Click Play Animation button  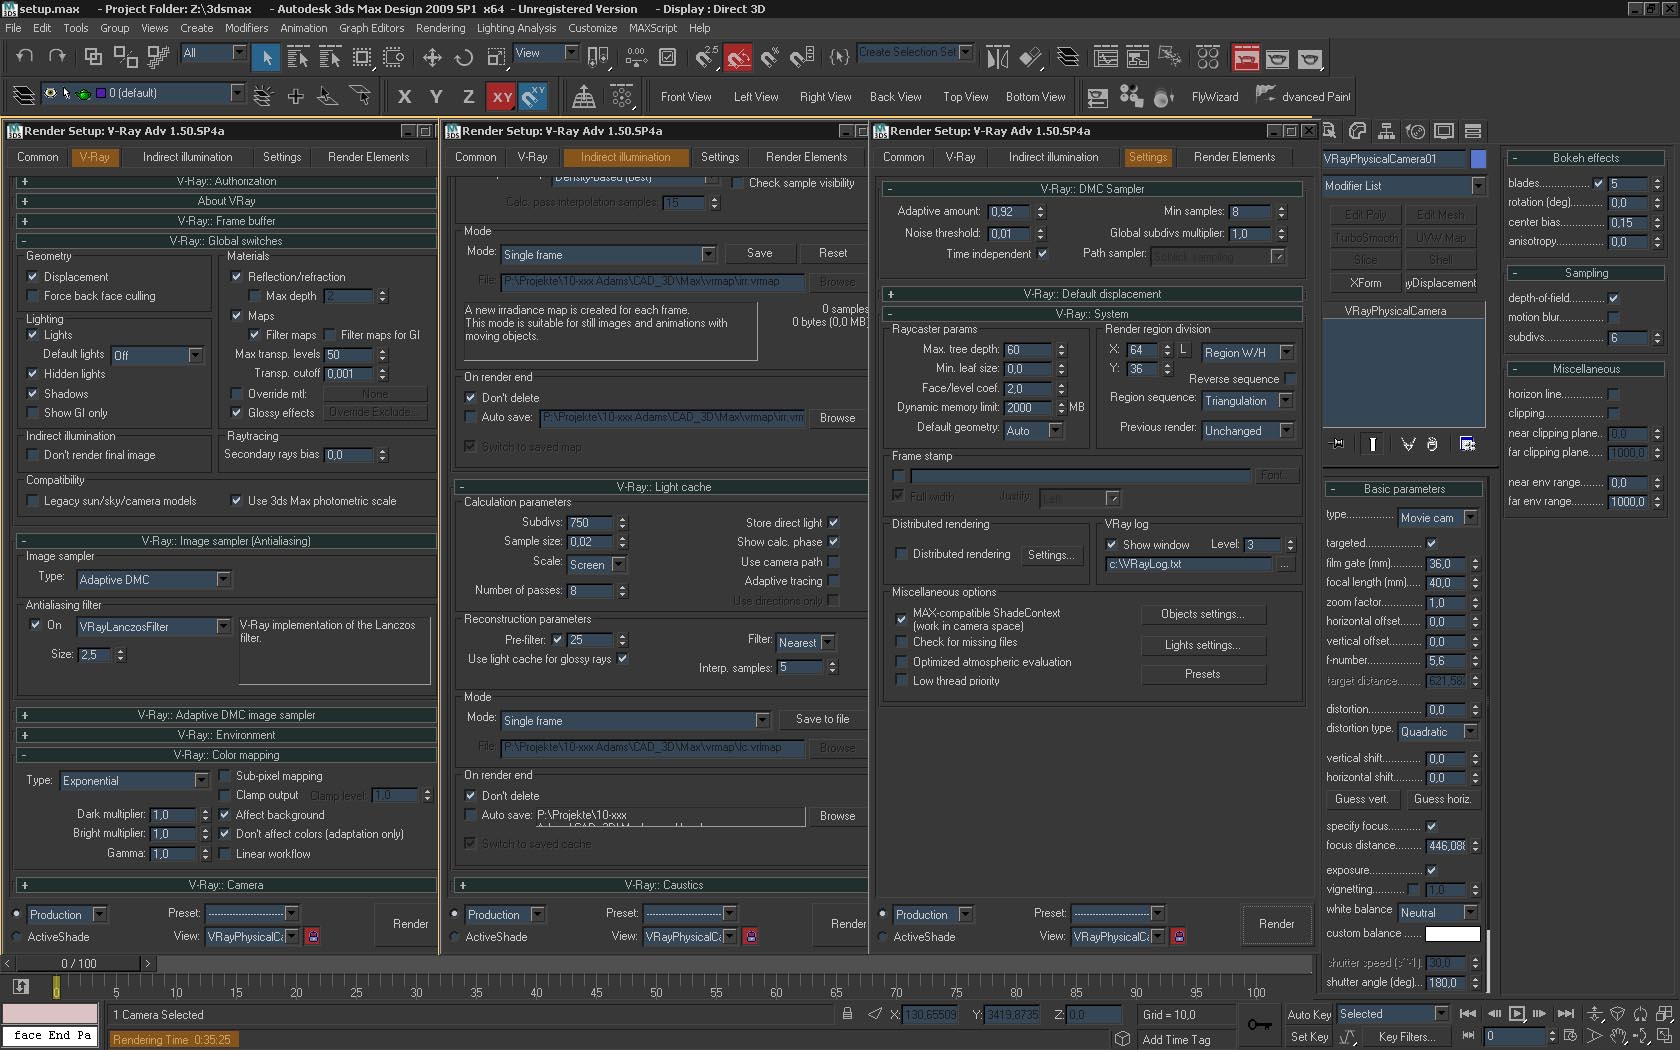click(x=1517, y=1013)
